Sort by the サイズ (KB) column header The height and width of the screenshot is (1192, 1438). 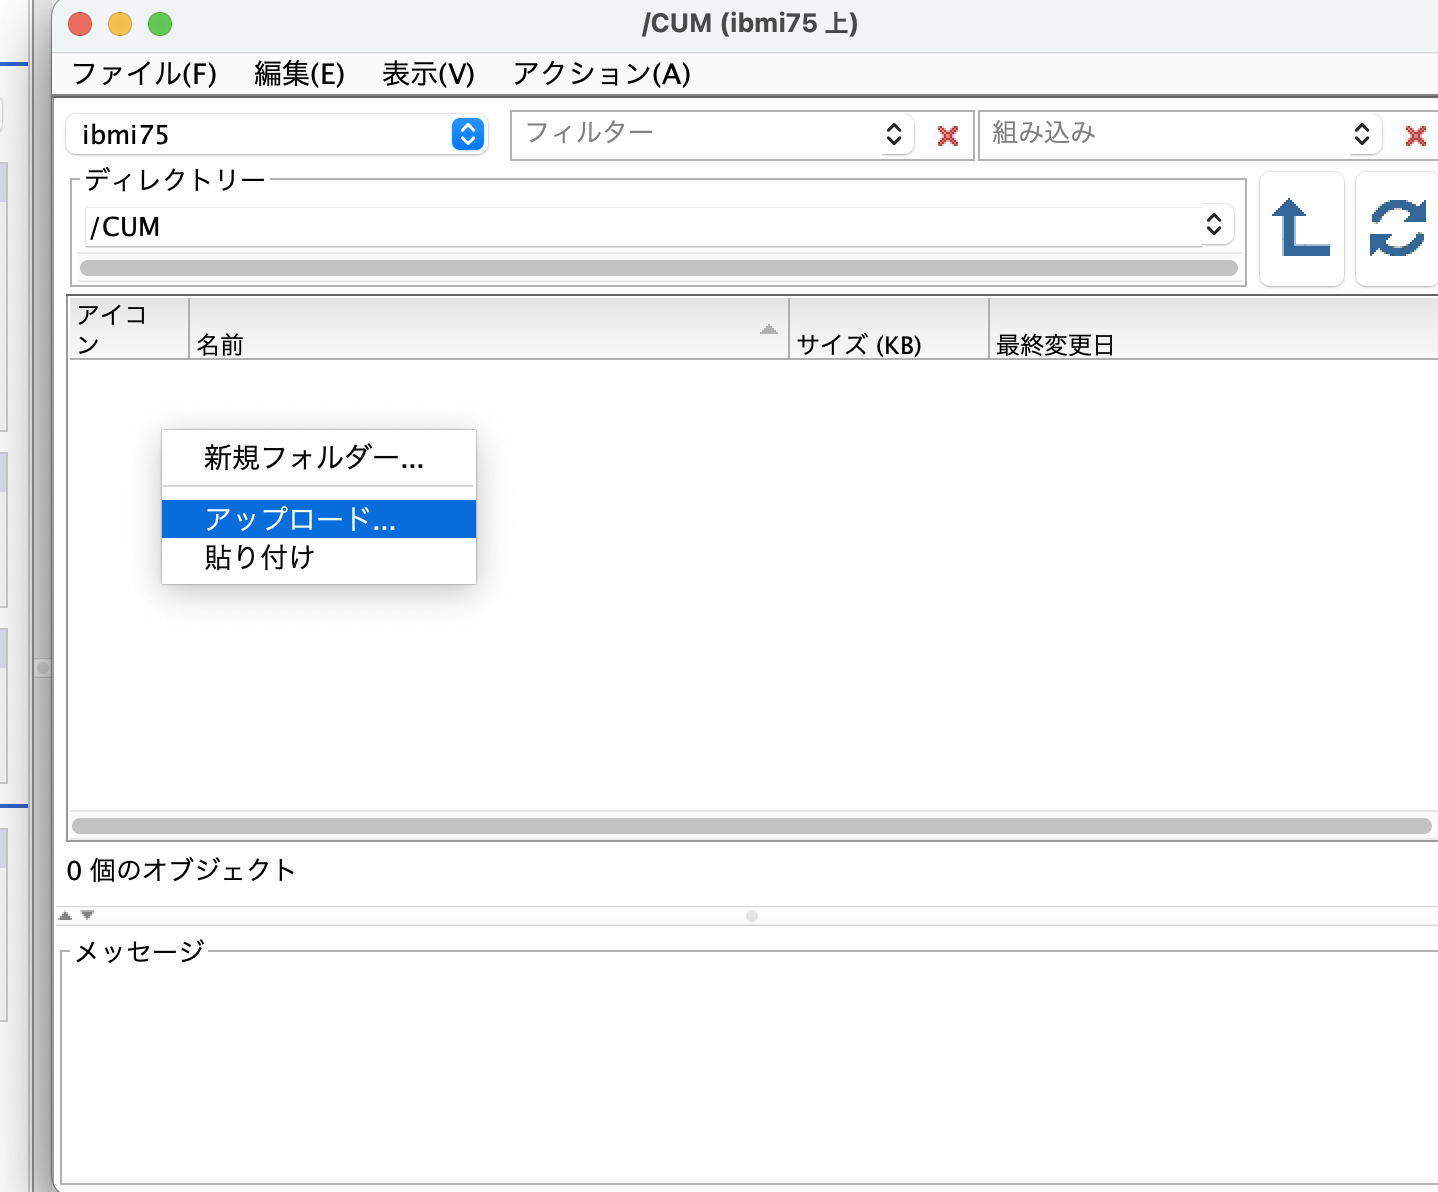tap(889, 329)
